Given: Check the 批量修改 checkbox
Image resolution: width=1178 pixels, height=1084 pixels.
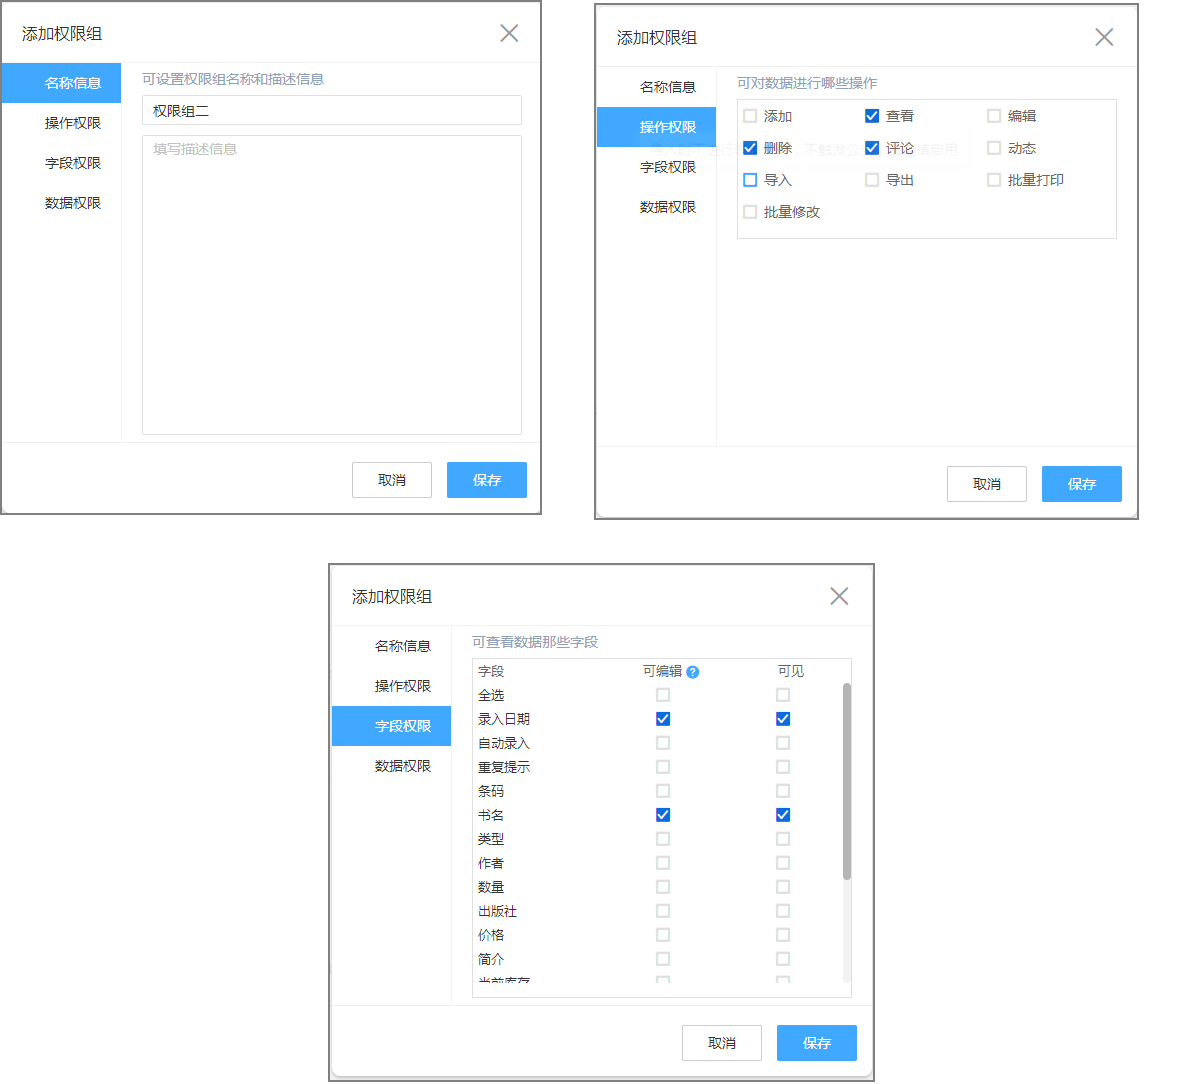Looking at the screenshot, I should coord(750,212).
